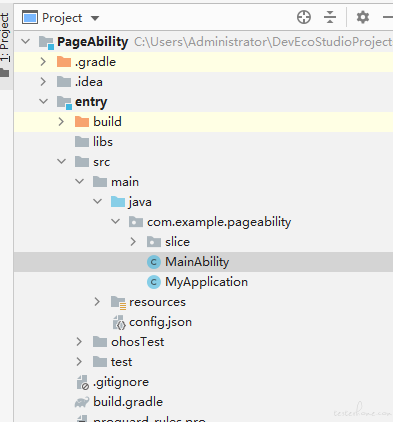Select the MainAbility class name

pos(197,262)
